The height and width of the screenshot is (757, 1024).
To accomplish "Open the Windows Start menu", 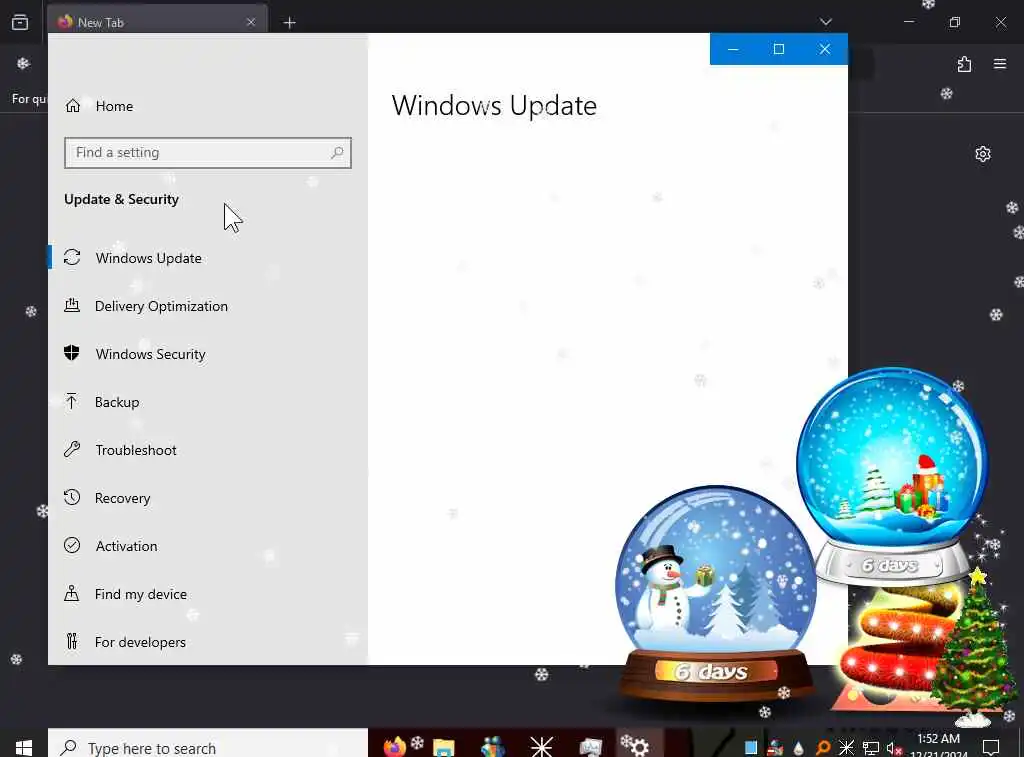I will [24, 747].
